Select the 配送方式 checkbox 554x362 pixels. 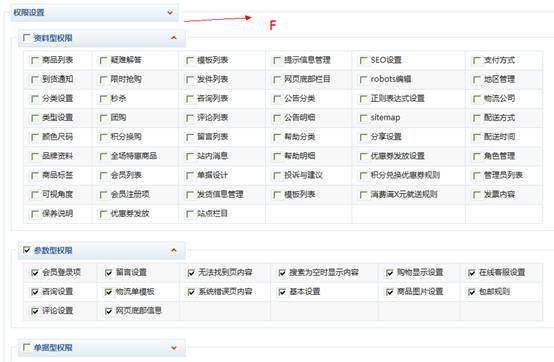(x=477, y=118)
